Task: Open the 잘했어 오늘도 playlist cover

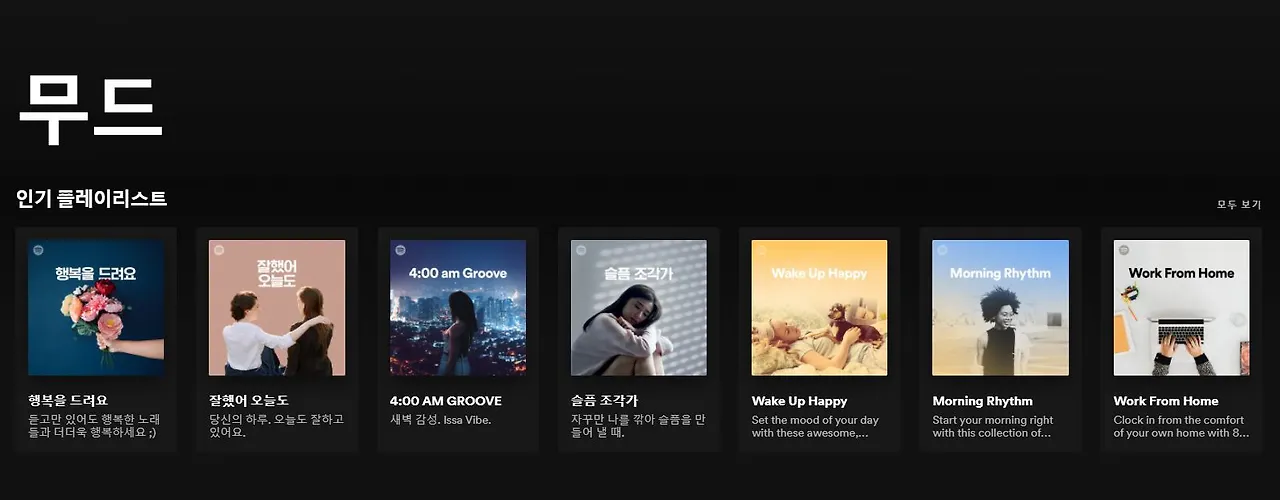Action: (277, 308)
